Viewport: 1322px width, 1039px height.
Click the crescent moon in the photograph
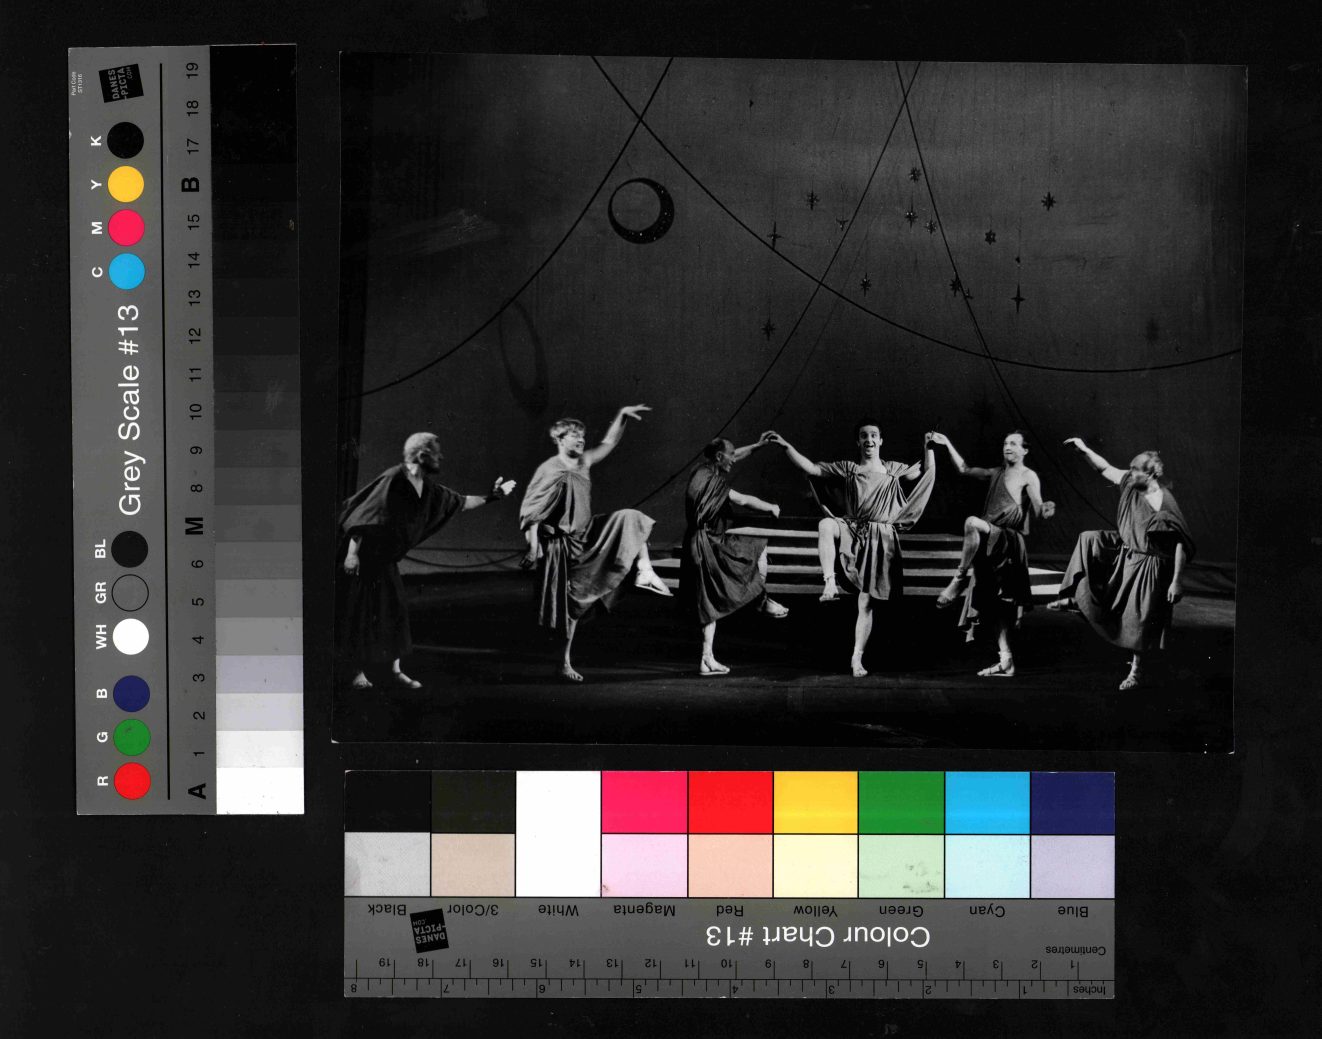642,210
